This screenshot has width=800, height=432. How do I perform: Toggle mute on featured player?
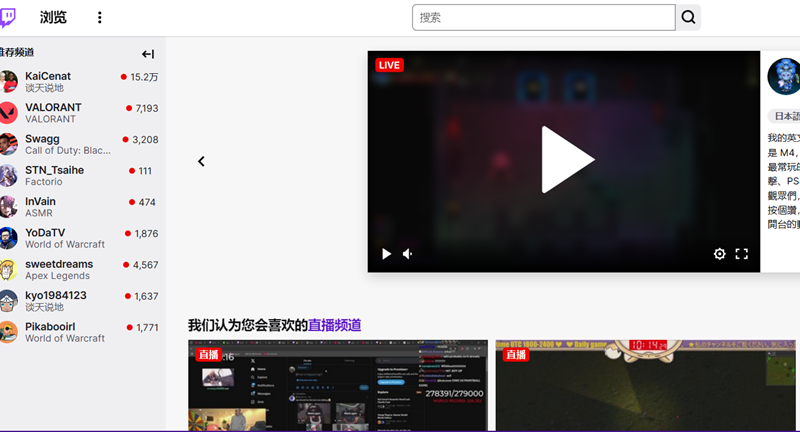click(408, 253)
